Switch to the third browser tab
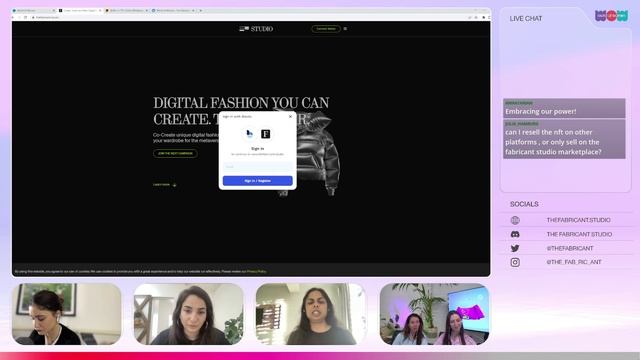This screenshot has width=640, height=360. [x=127, y=10]
